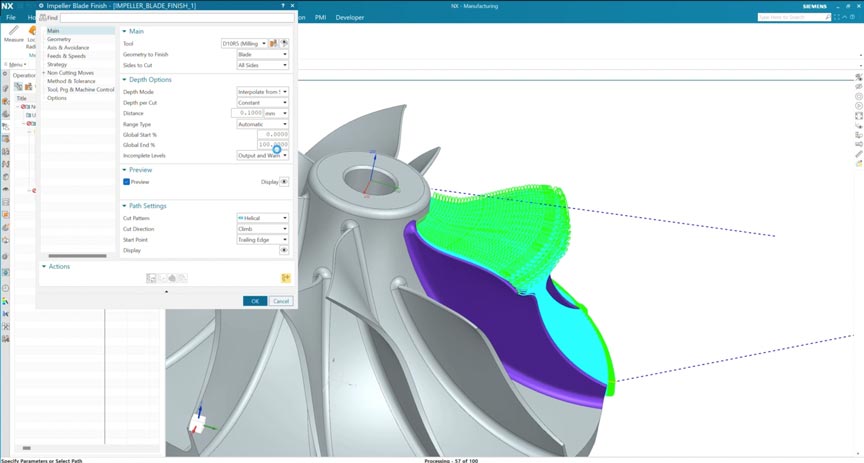Select Tool, Prg & Machine Control category

(80, 89)
